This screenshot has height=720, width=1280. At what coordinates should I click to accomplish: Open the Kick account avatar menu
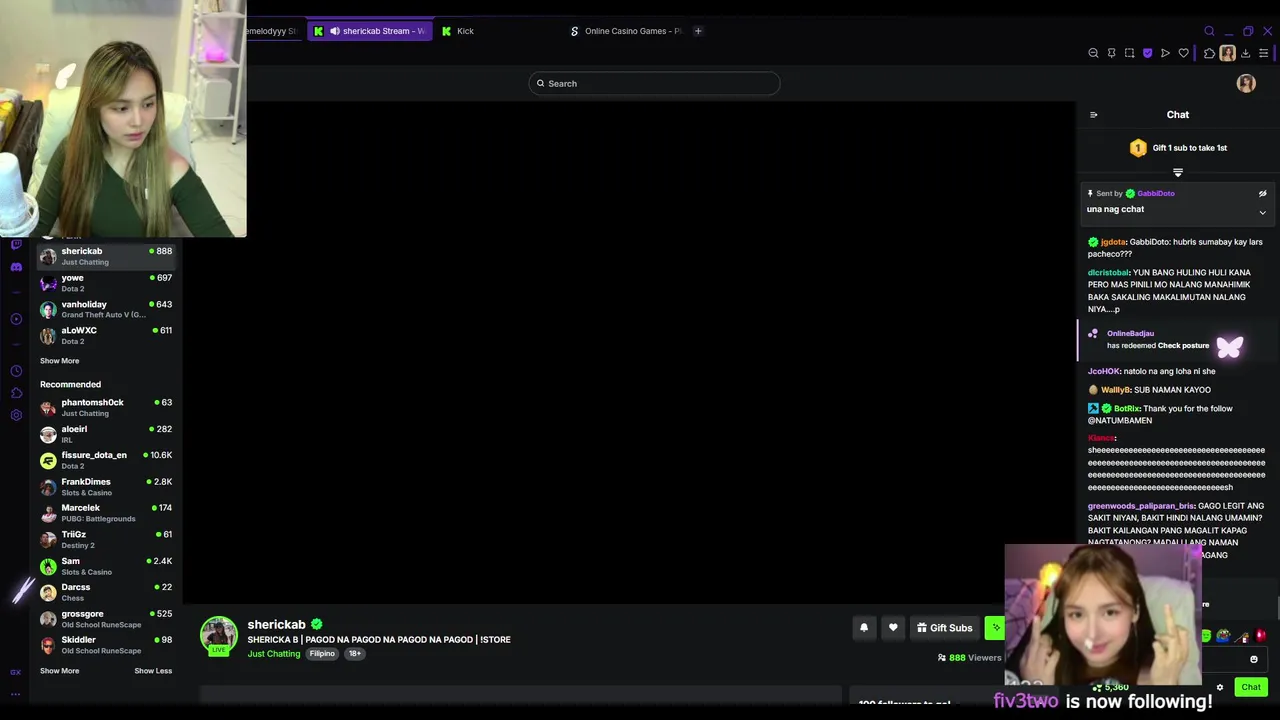(x=1246, y=84)
